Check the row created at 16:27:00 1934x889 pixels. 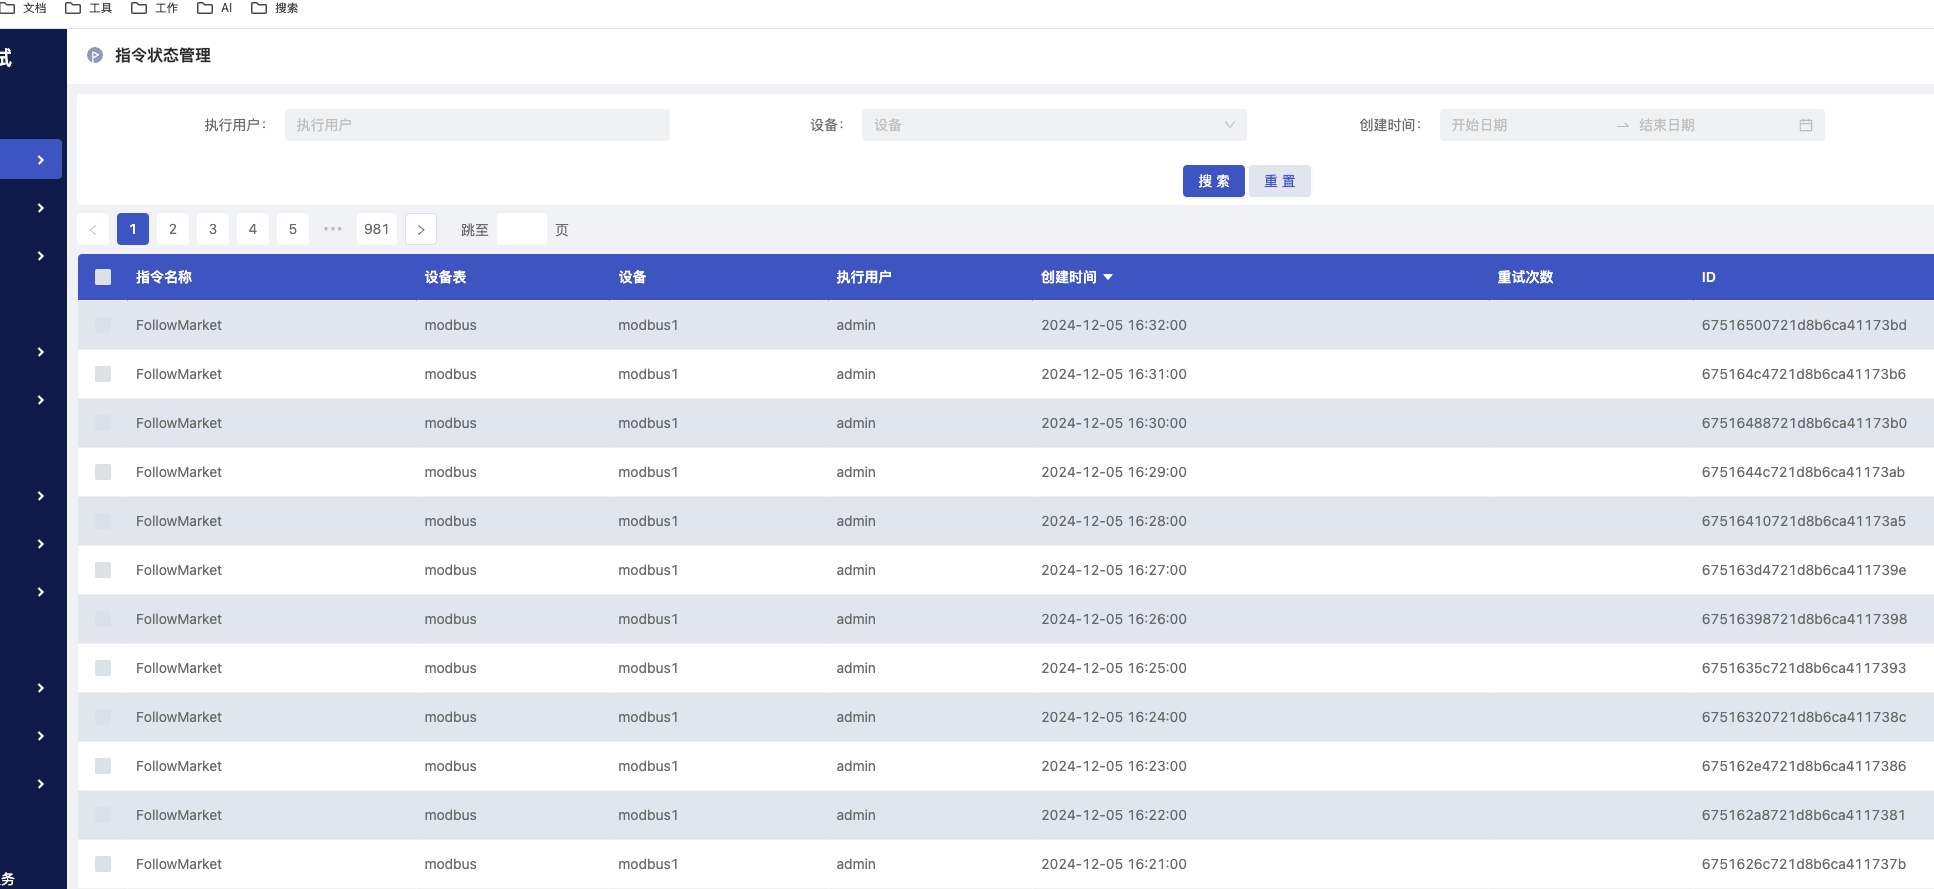pyautogui.click(x=103, y=570)
